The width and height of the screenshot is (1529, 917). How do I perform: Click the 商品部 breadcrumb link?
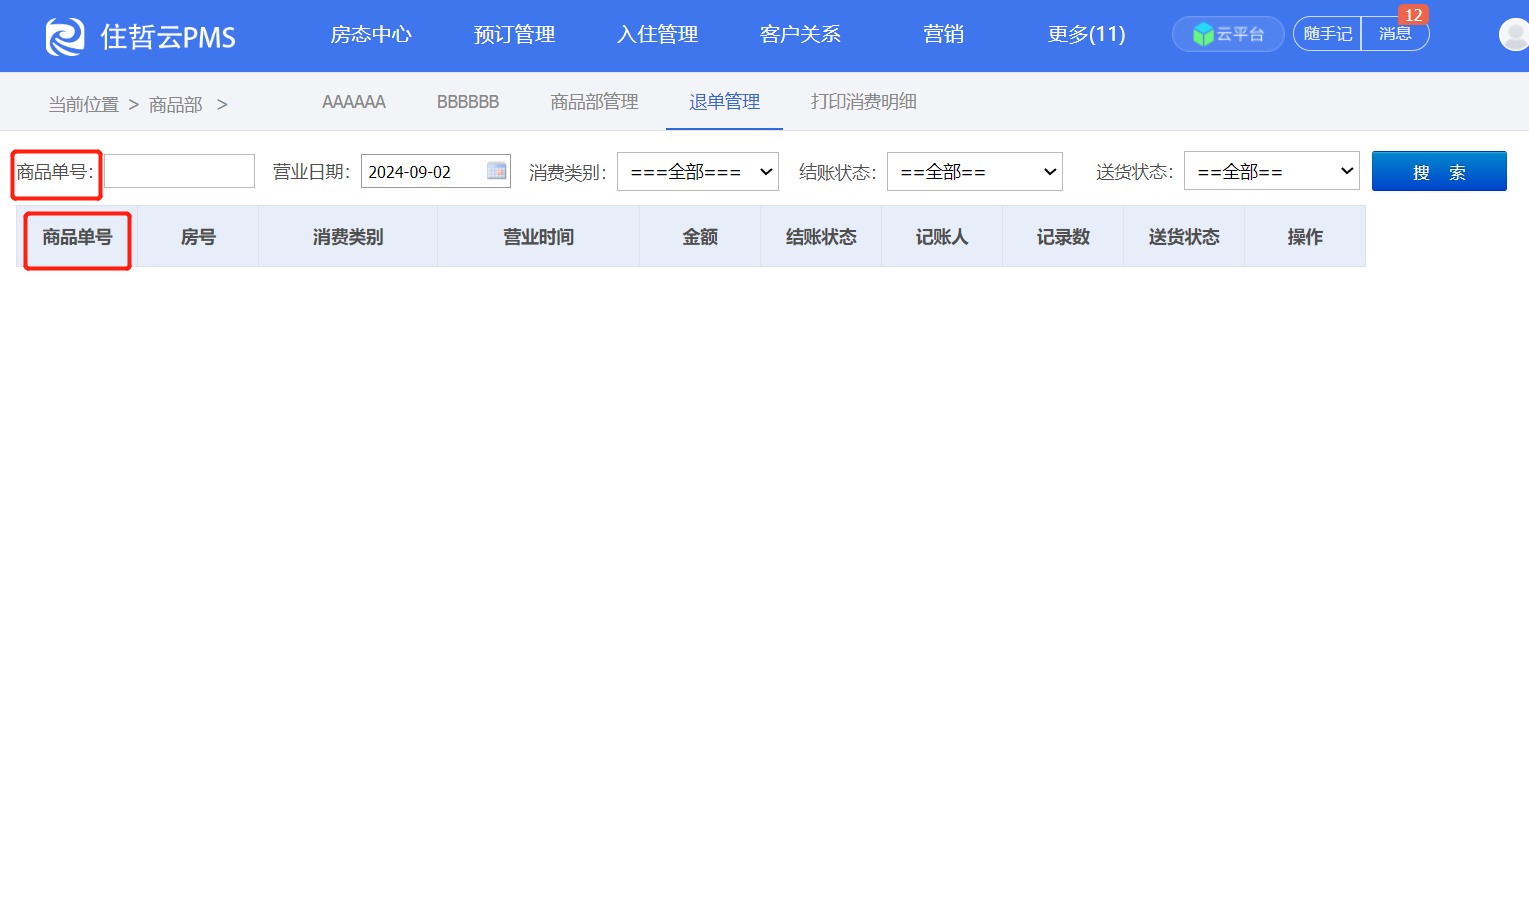tap(176, 105)
